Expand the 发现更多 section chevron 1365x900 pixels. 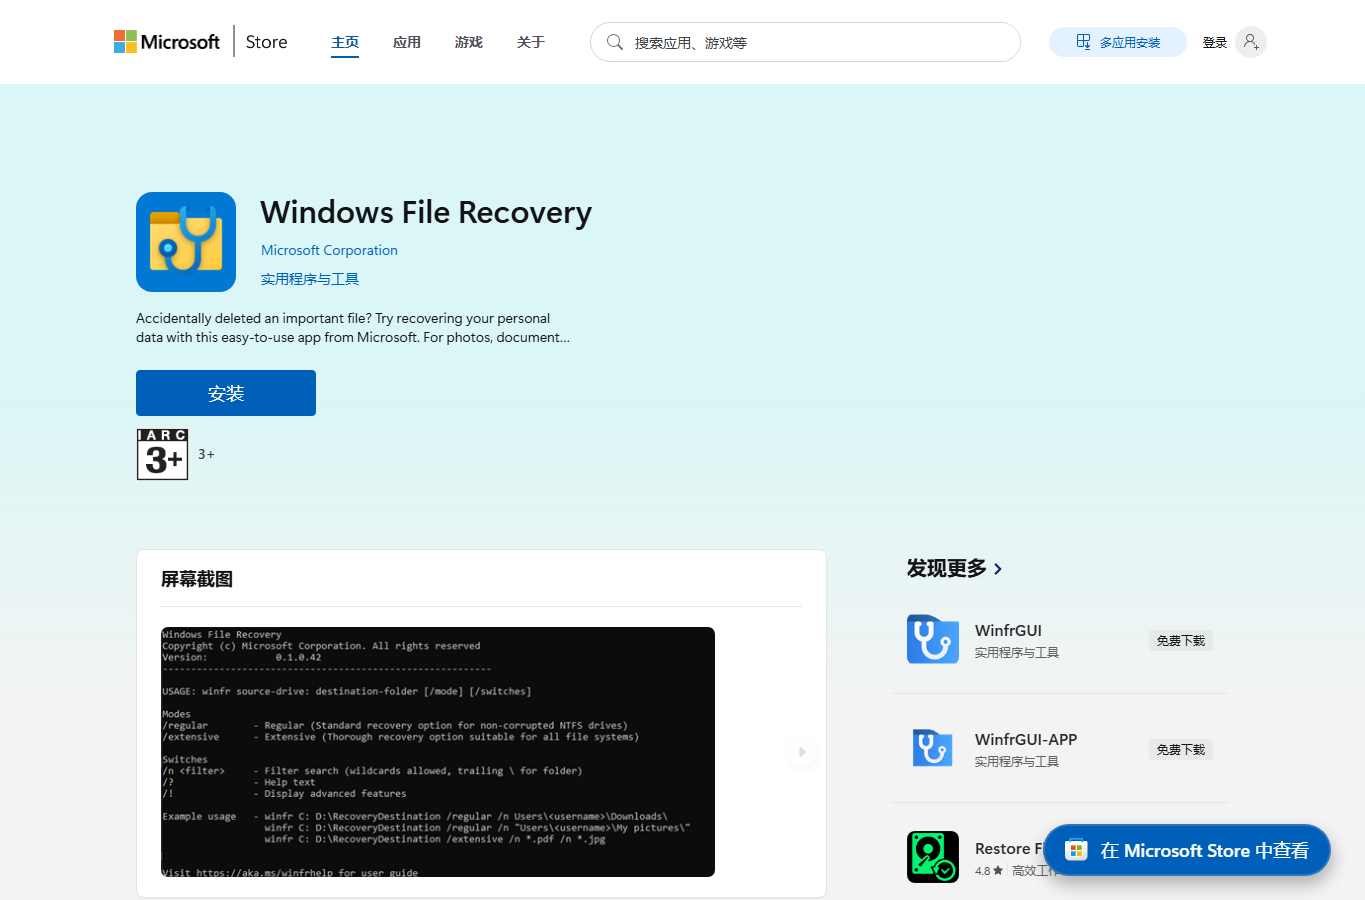(x=998, y=569)
